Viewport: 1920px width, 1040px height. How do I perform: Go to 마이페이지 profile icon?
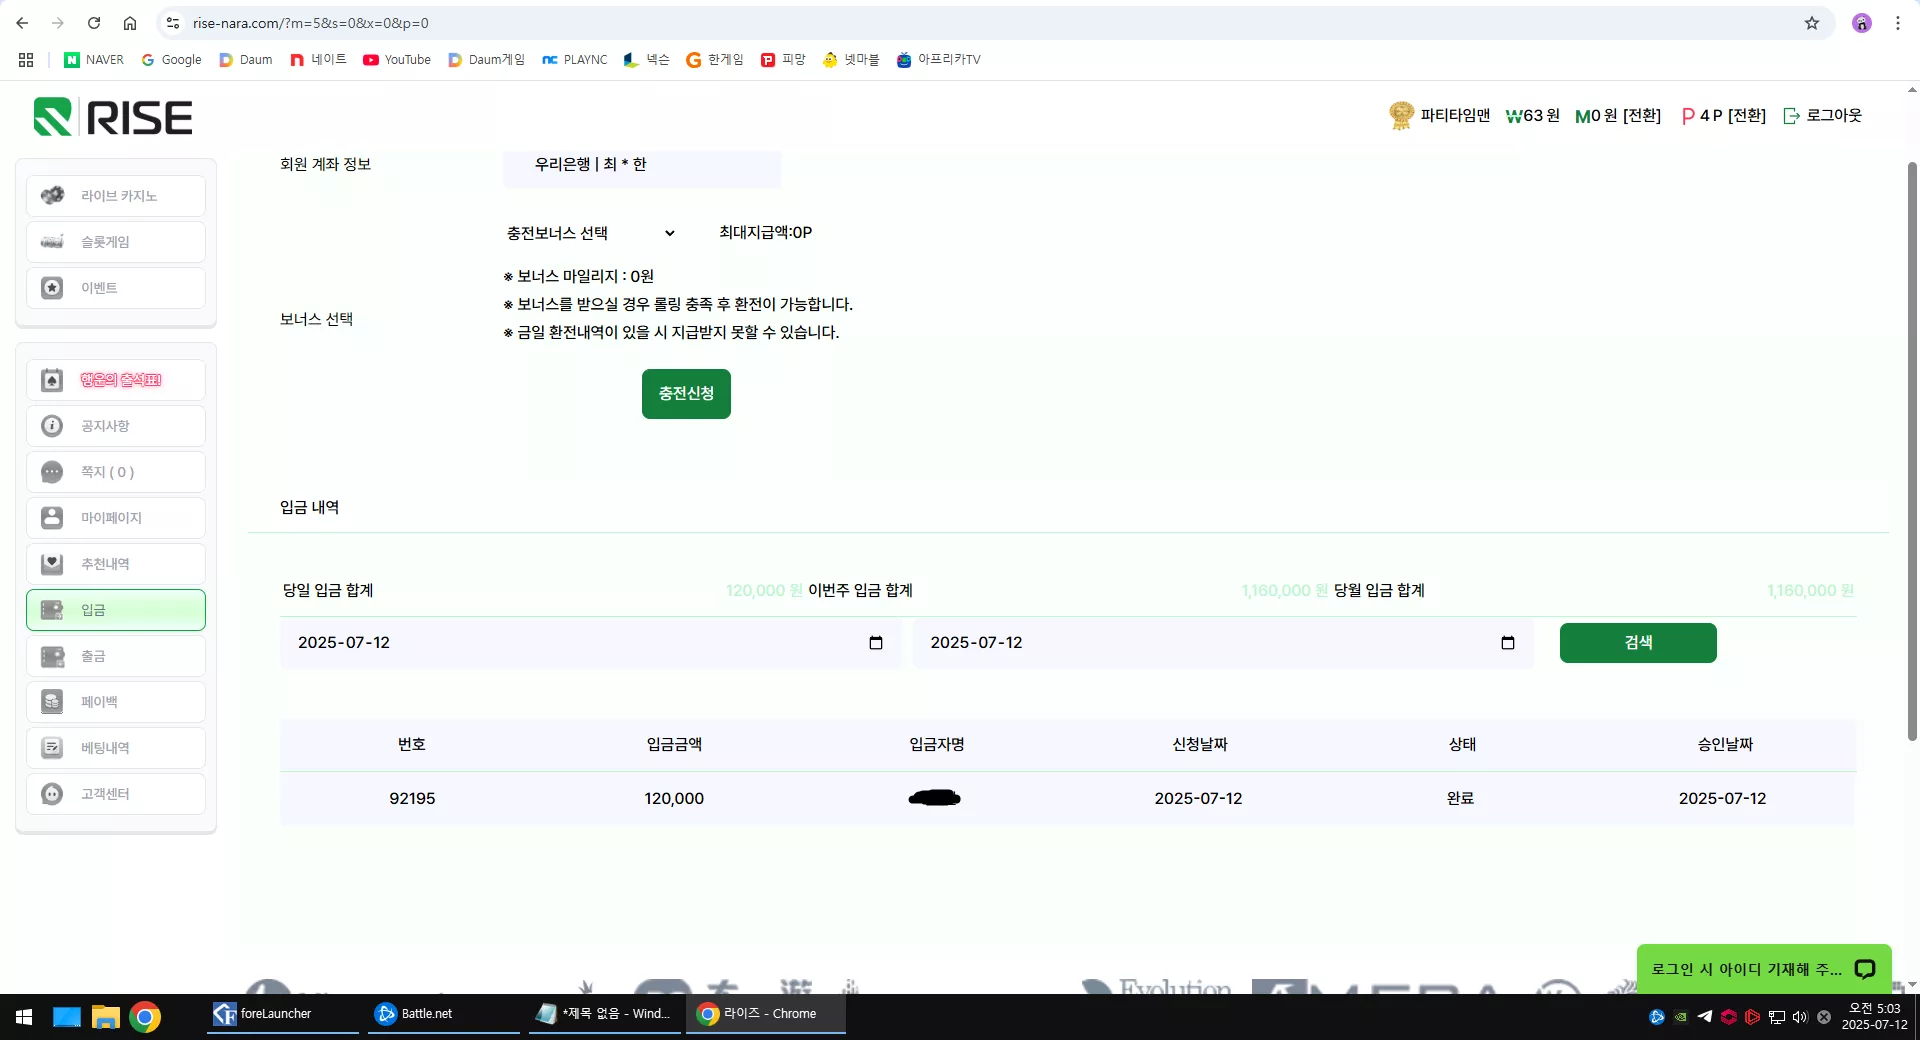pos(52,518)
